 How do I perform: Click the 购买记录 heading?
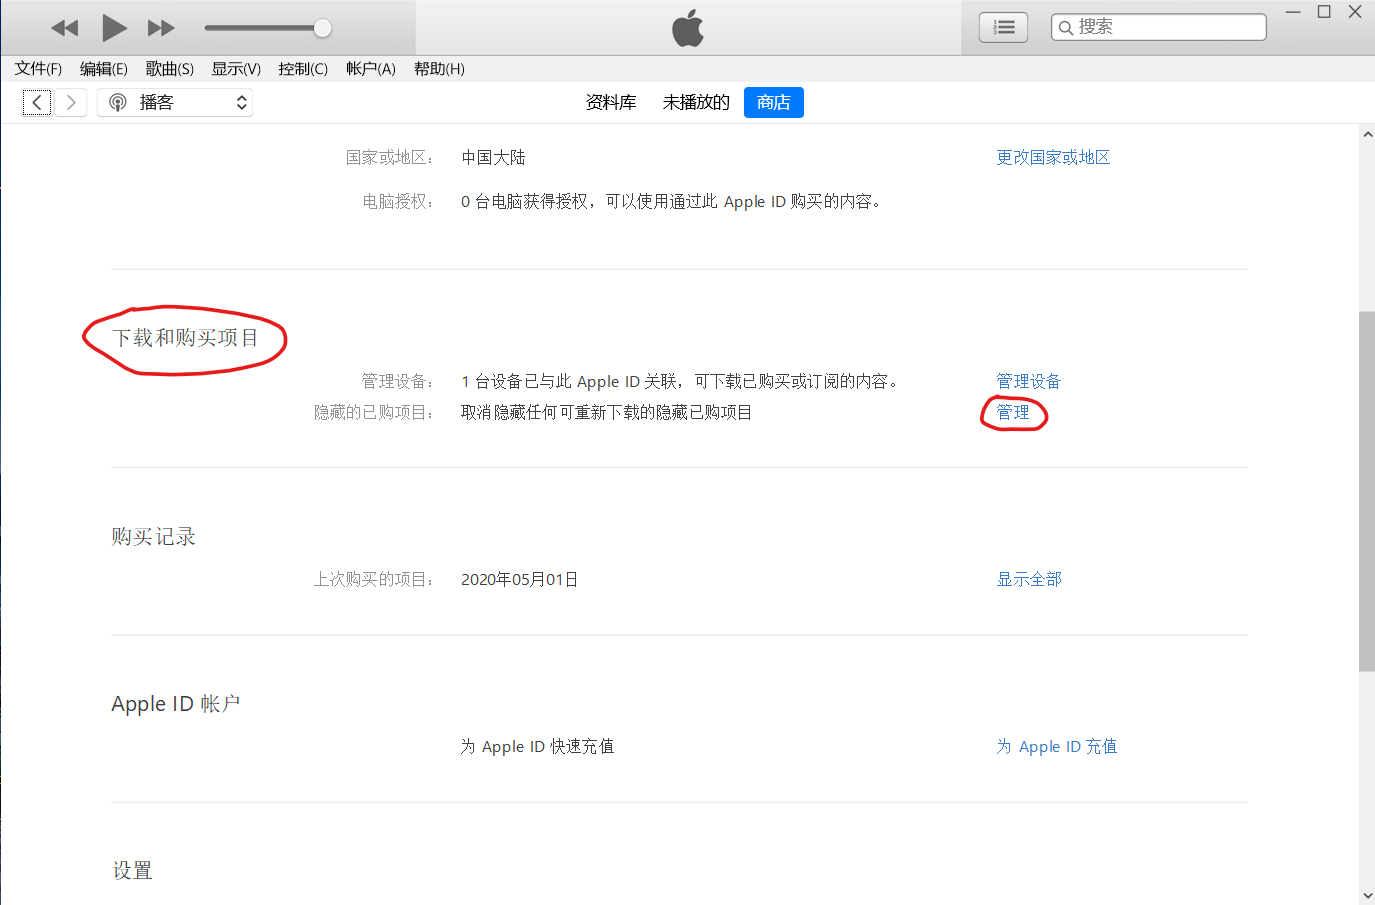coord(153,537)
